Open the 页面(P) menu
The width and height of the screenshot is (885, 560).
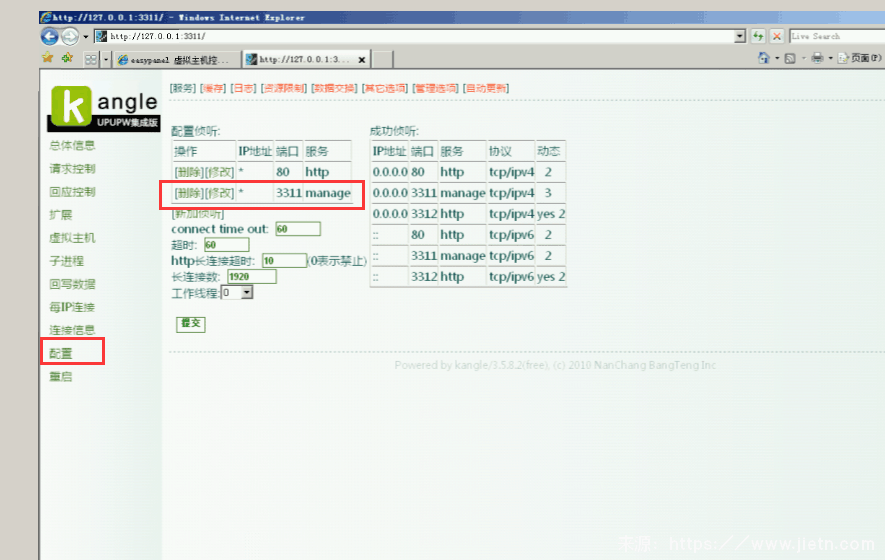pos(861,58)
